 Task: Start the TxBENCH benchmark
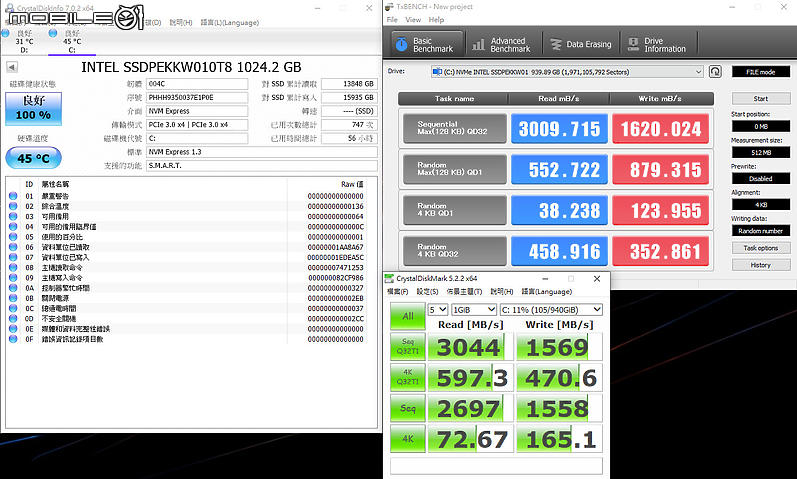click(761, 99)
